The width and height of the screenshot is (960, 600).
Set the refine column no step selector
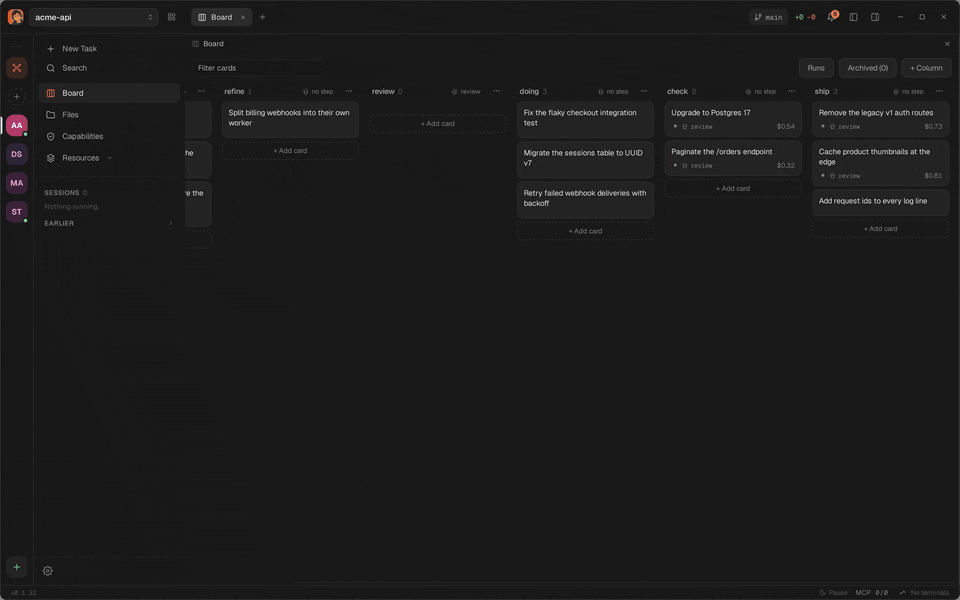tap(318, 91)
